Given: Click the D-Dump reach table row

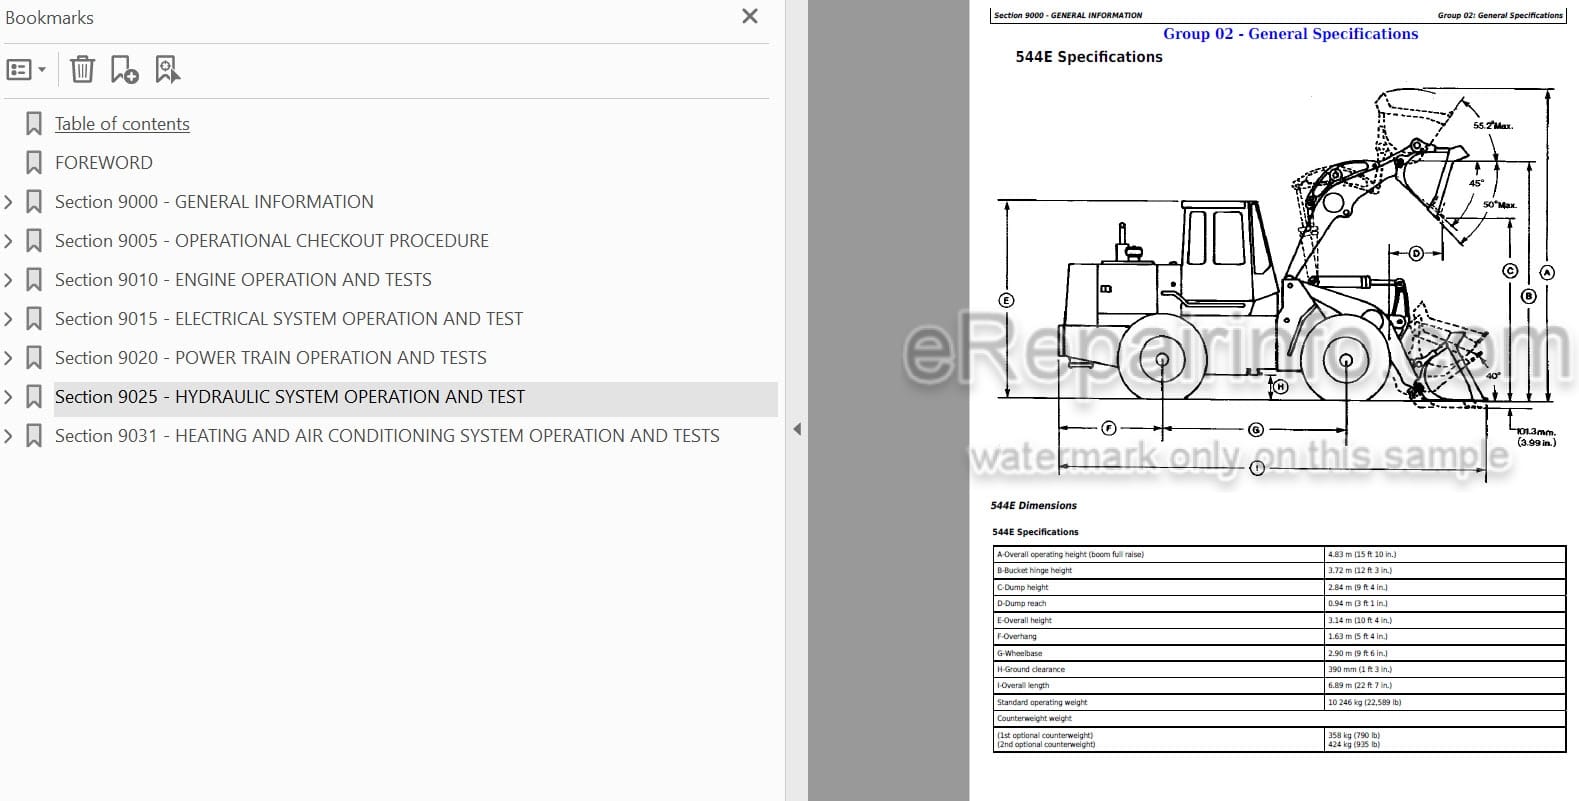Looking at the screenshot, I should coord(1279,604).
